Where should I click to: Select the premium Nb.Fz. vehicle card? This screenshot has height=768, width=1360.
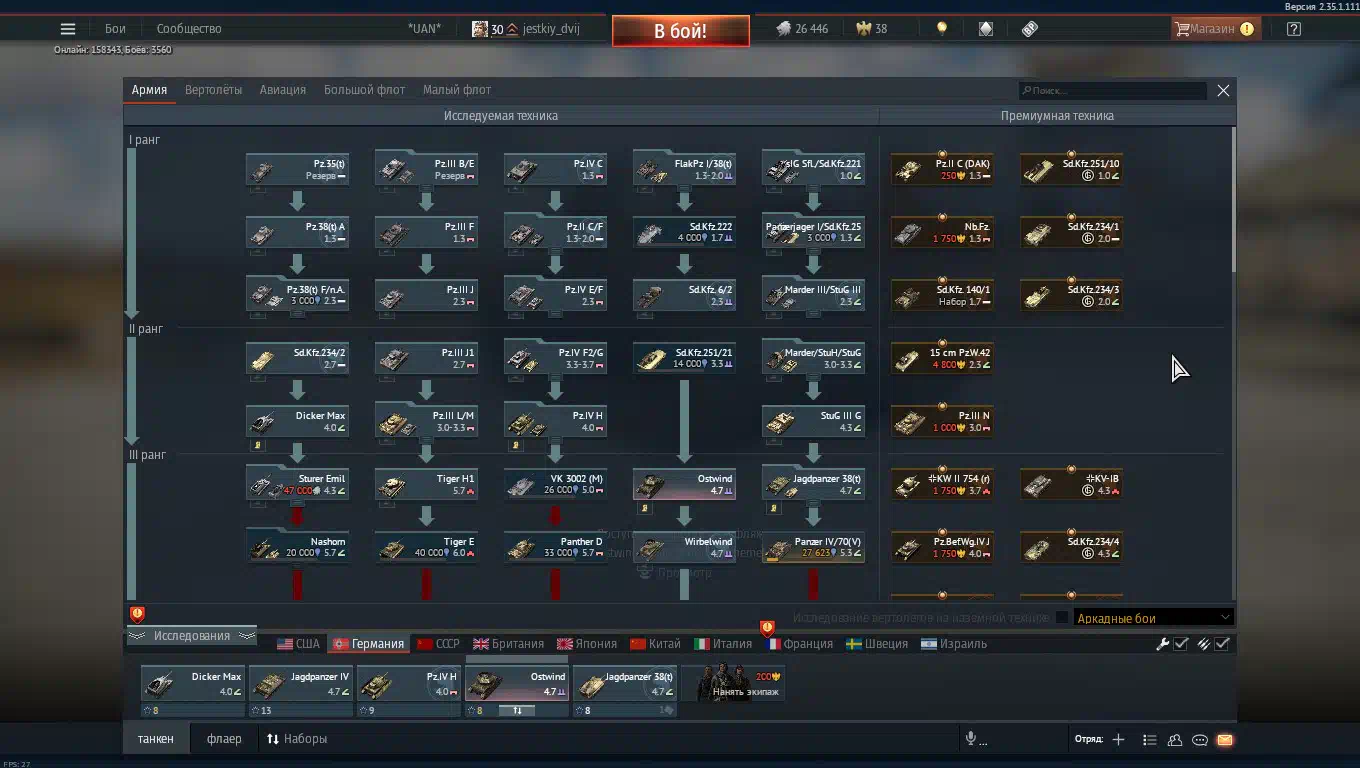(942, 233)
